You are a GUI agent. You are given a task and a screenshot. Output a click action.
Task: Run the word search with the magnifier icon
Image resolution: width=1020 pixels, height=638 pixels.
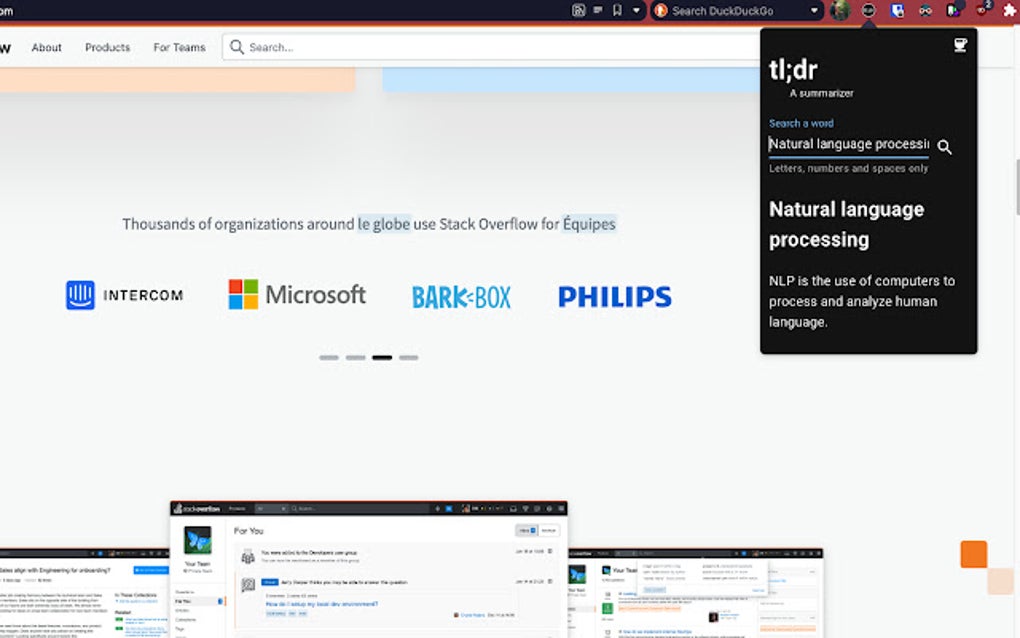(x=944, y=147)
